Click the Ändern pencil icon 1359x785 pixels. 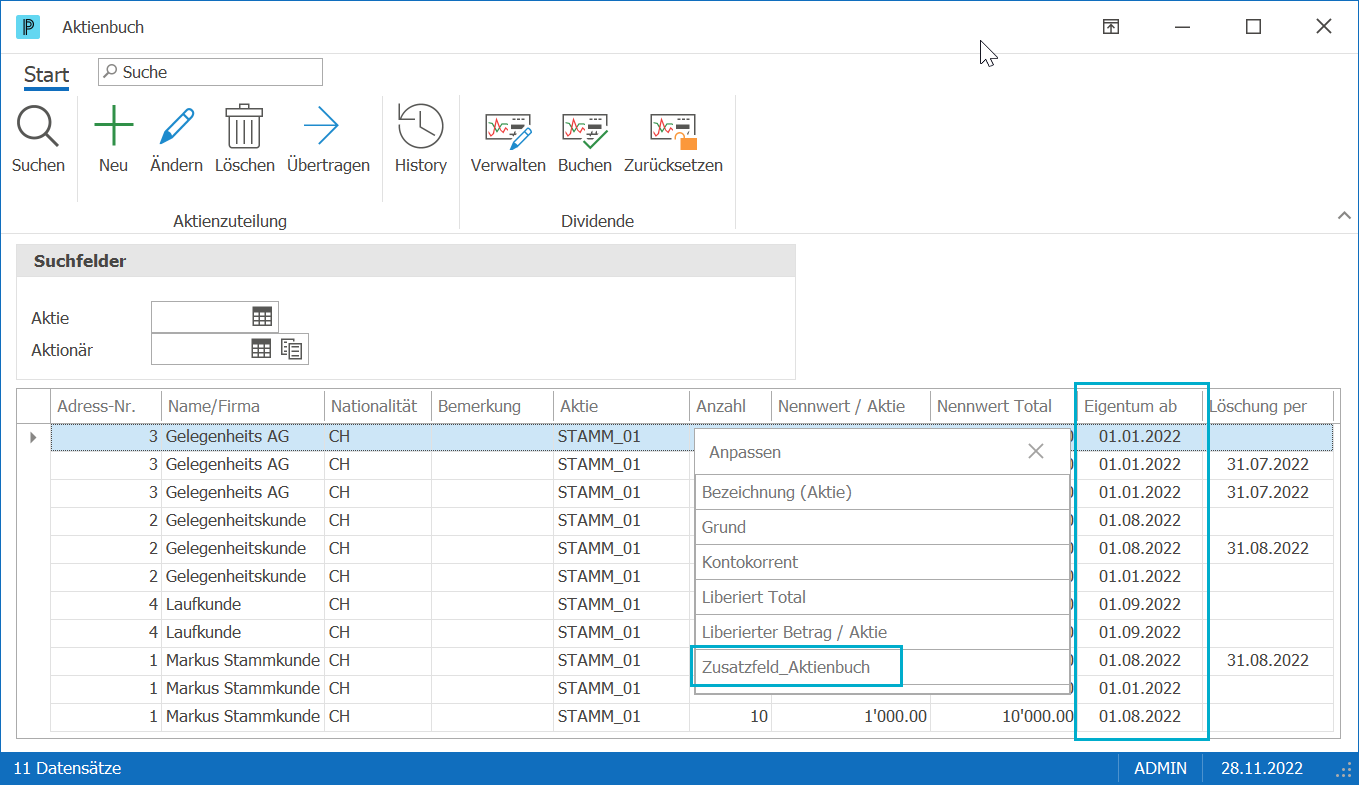coord(176,128)
